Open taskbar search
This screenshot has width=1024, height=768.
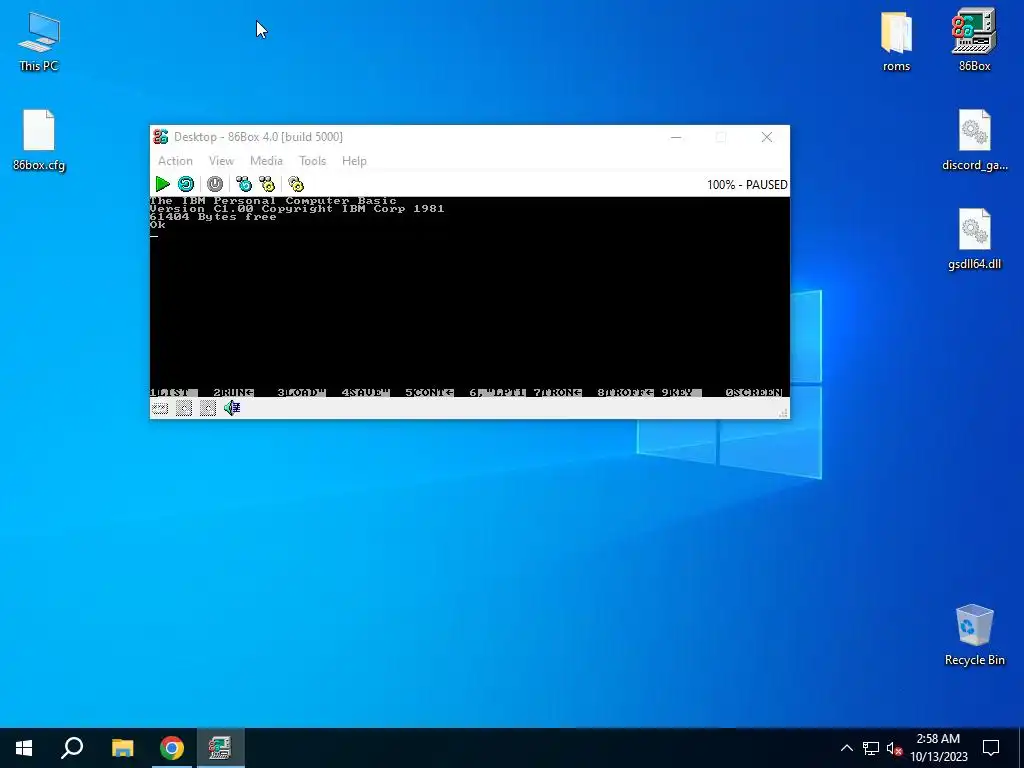click(72, 748)
